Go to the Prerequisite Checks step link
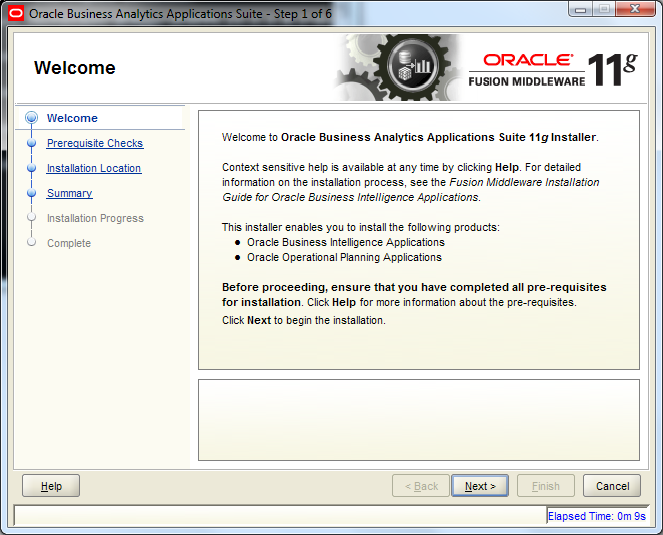Viewport: 663px width, 535px height. pyautogui.click(x=95, y=143)
